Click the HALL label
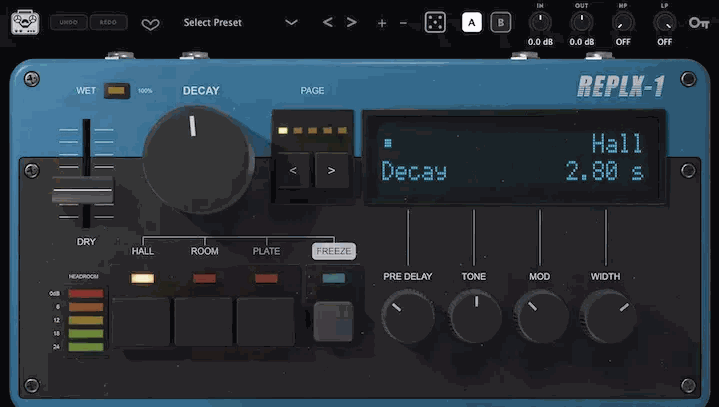This screenshot has width=719, height=407. click(x=143, y=251)
